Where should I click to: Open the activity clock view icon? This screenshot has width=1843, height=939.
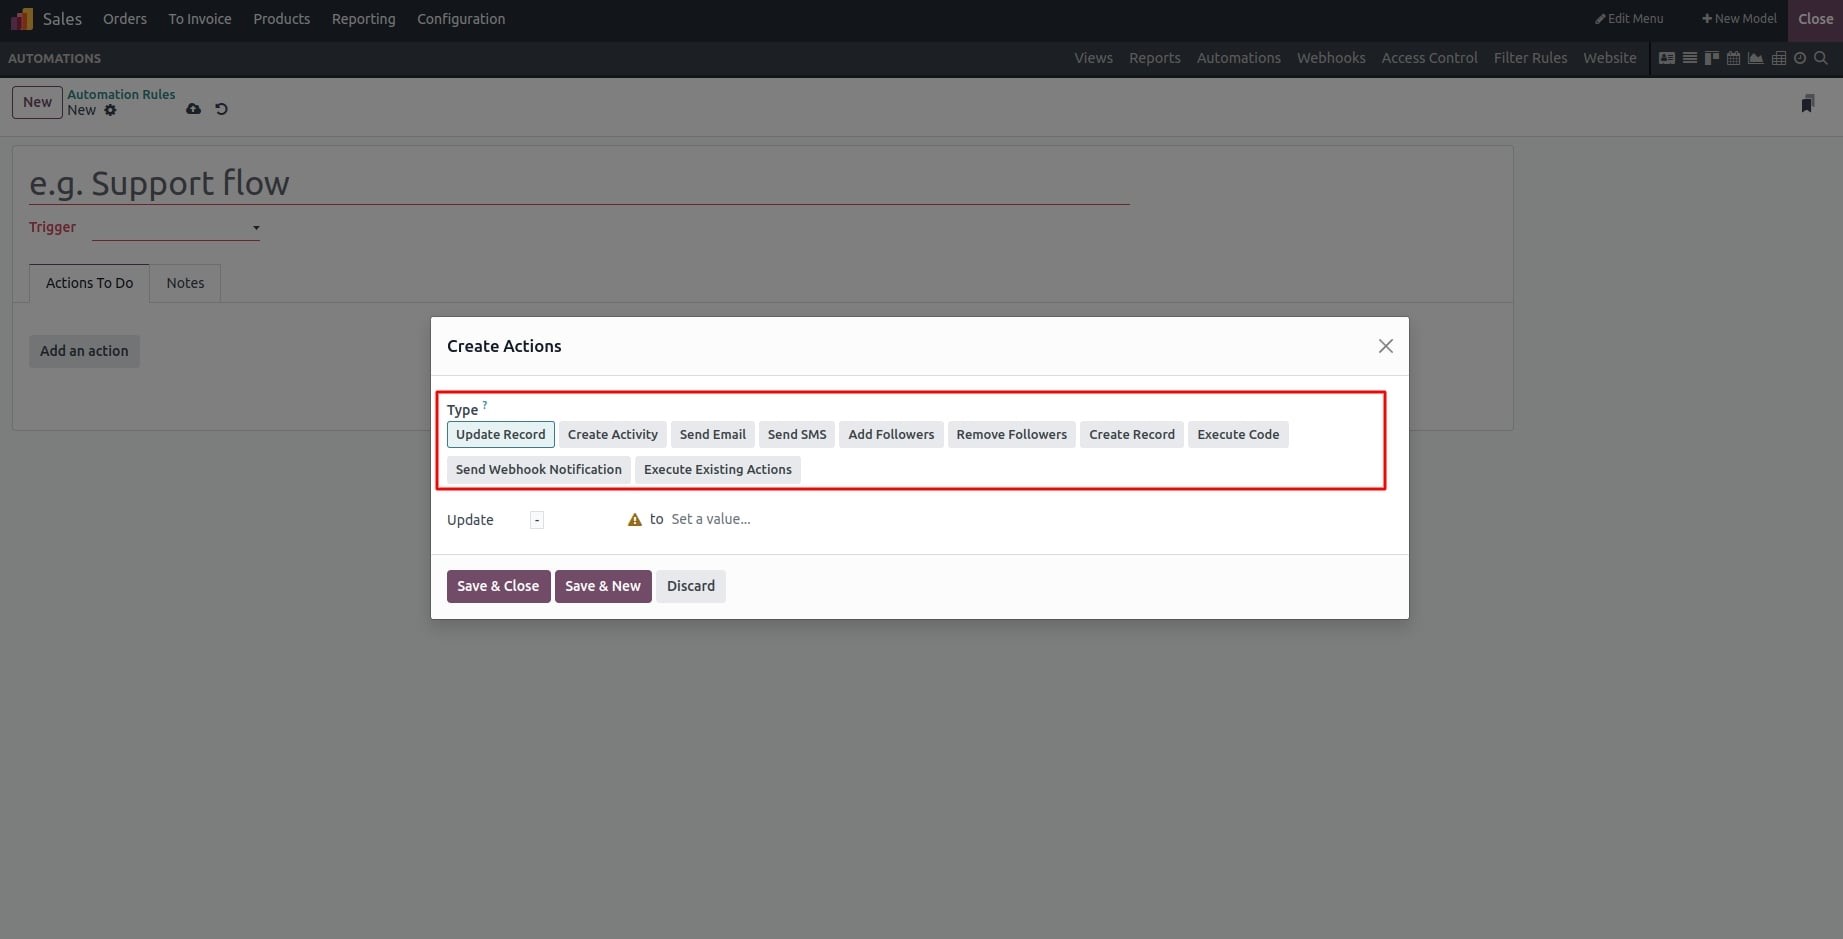[x=1800, y=58]
